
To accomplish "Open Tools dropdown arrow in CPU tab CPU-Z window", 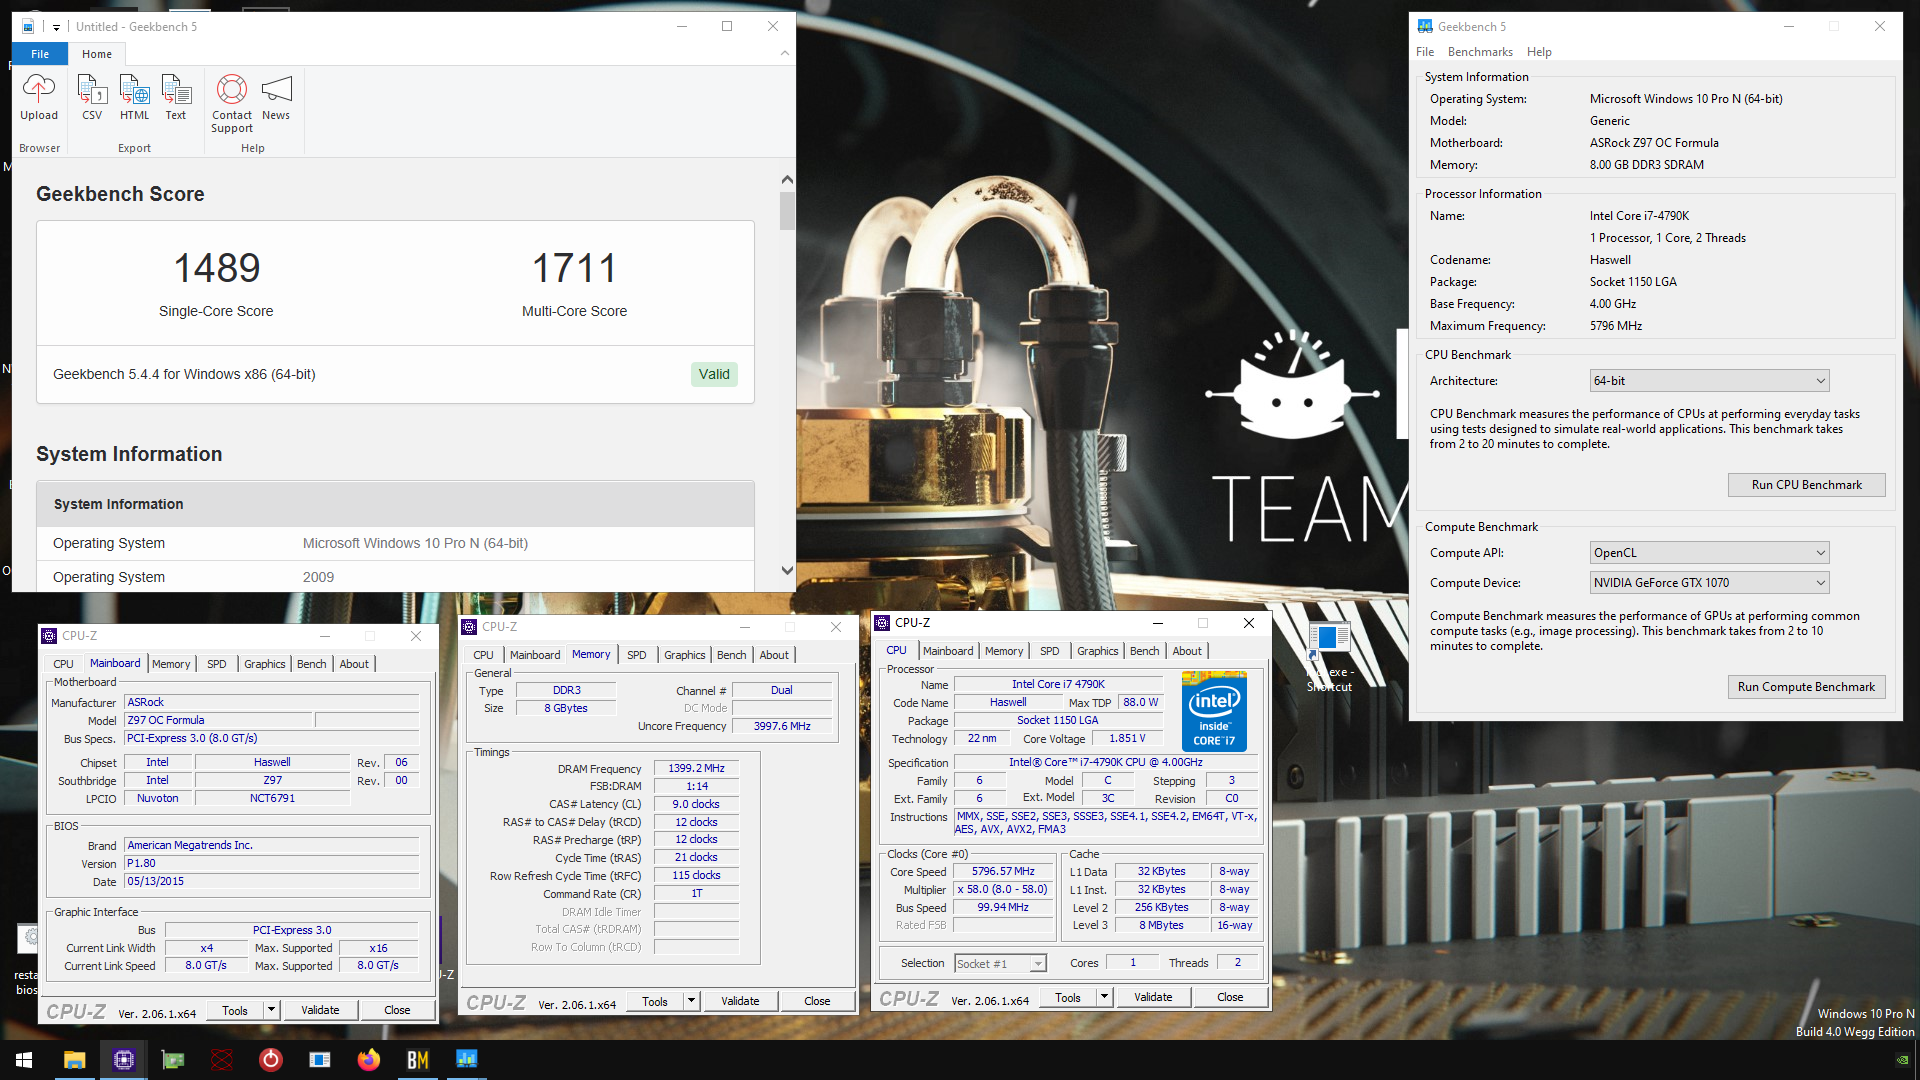I will pos(1104,997).
